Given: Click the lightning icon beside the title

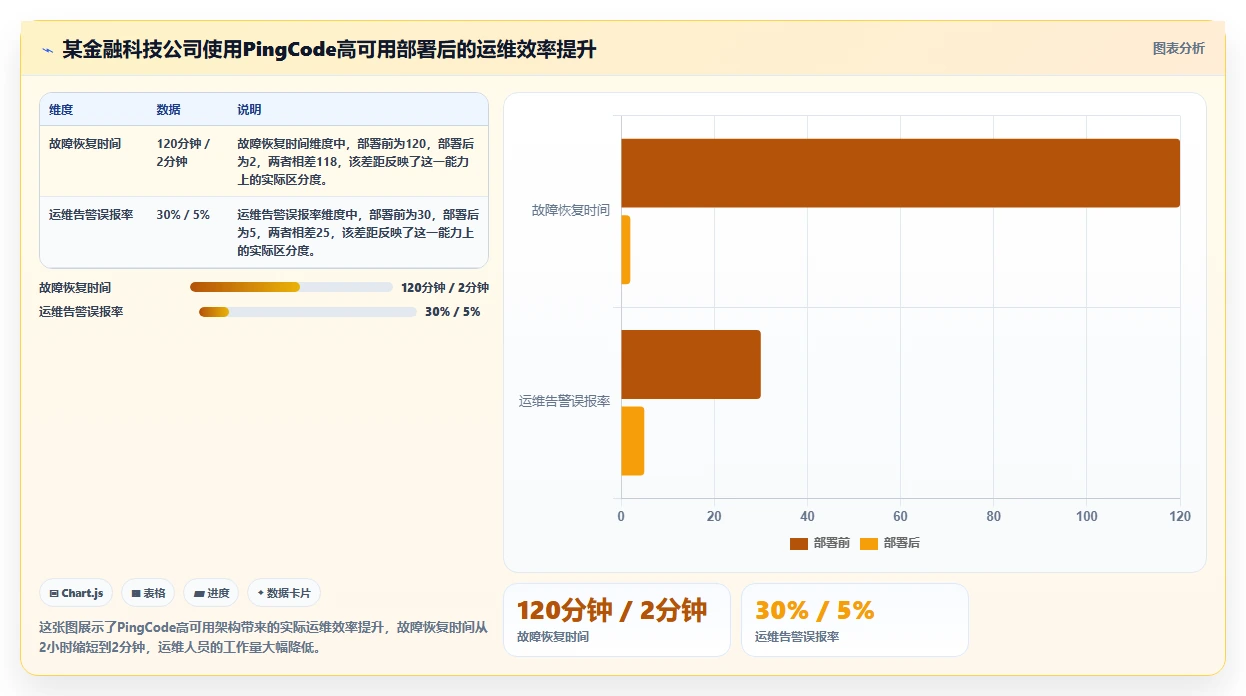Looking at the screenshot, I should 47,50.
